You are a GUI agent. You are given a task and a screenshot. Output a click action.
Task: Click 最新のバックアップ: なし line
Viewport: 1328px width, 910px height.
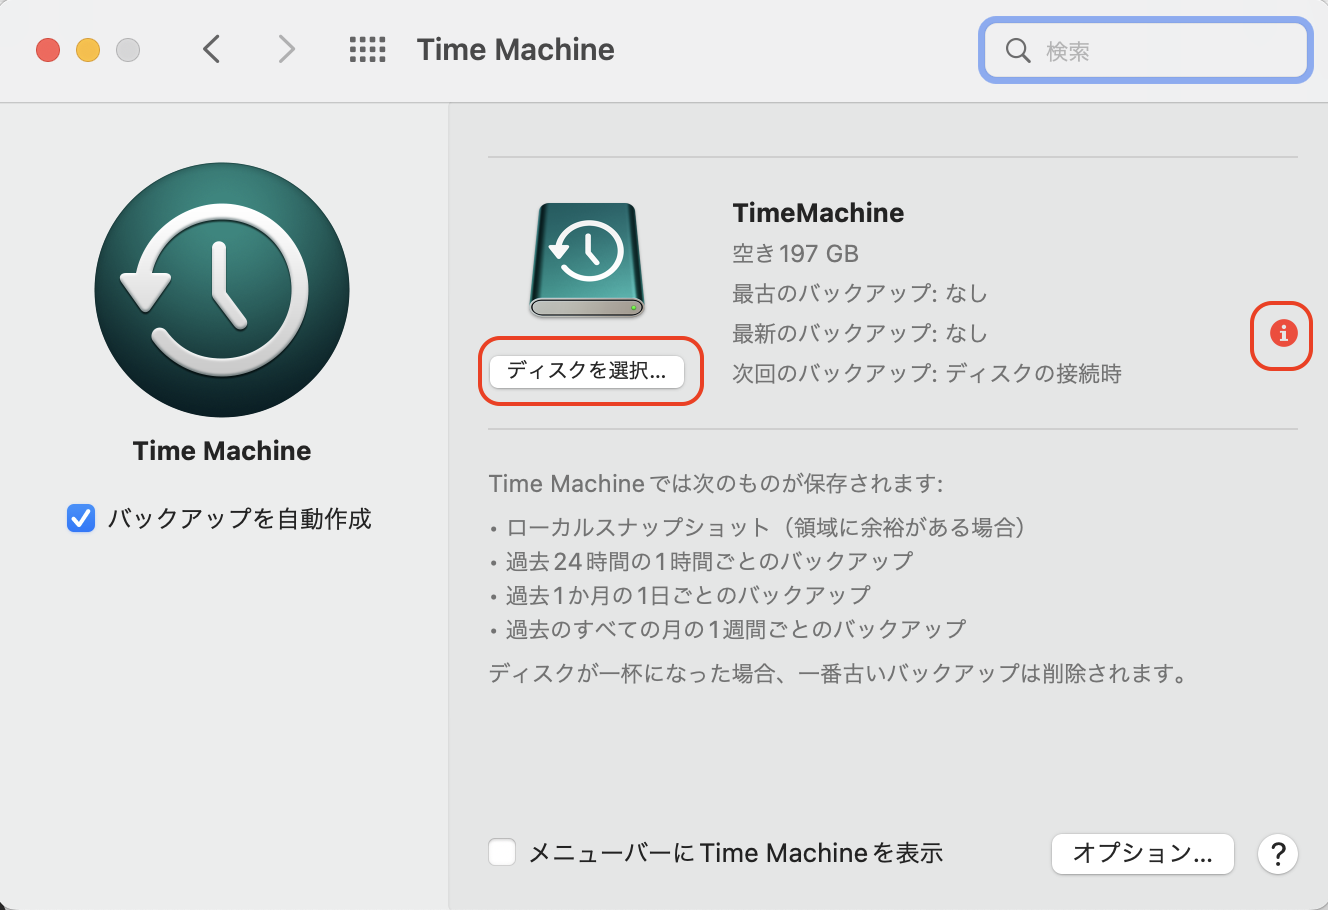pos(860,334)
